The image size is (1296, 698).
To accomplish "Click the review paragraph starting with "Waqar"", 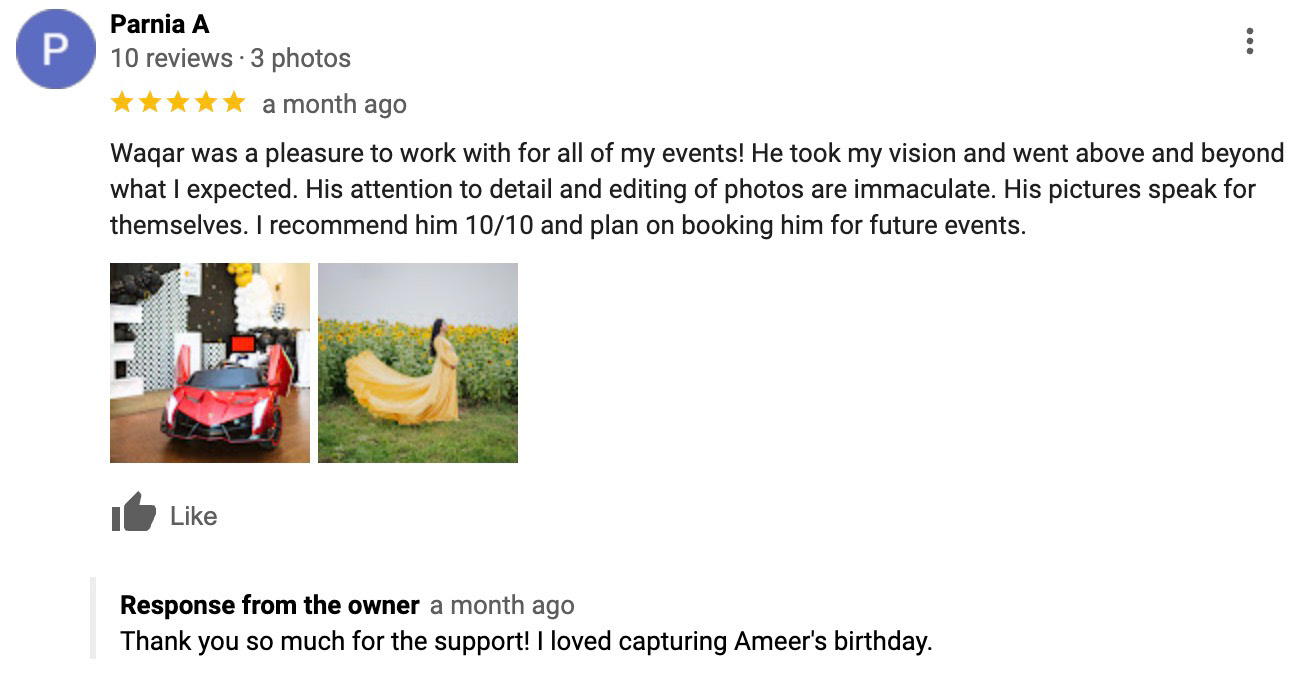I will (x=696, y=189).
